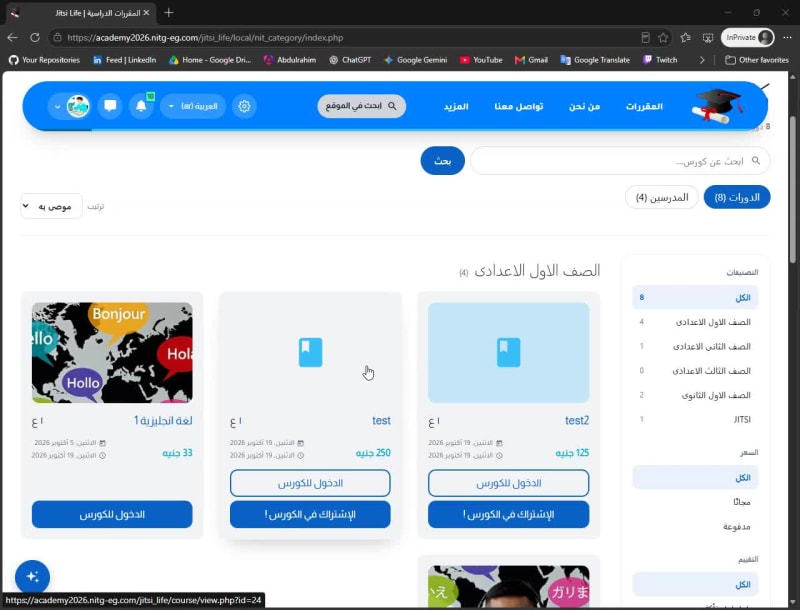This screenshot has height=610, width=800.
Task: Select الكل category filter with count 8
Action: pyautogui.click(x=695, y=297)
